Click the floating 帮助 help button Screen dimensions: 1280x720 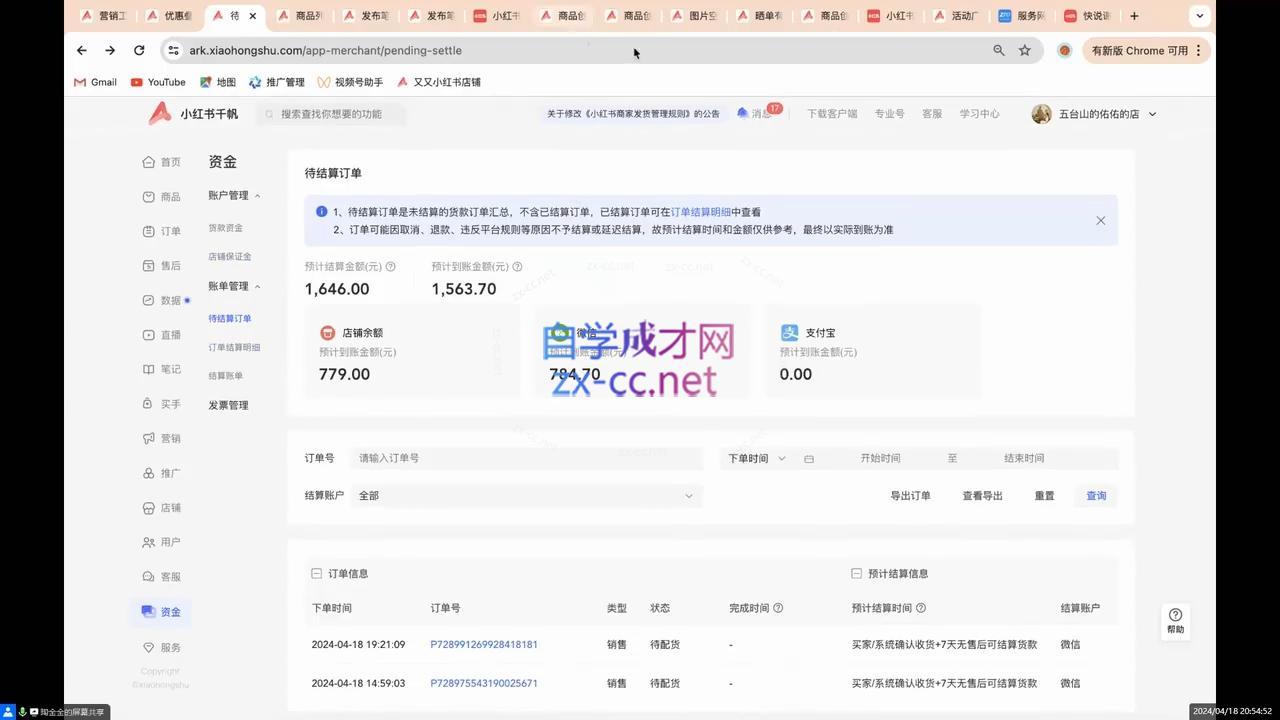point(1175,621)
